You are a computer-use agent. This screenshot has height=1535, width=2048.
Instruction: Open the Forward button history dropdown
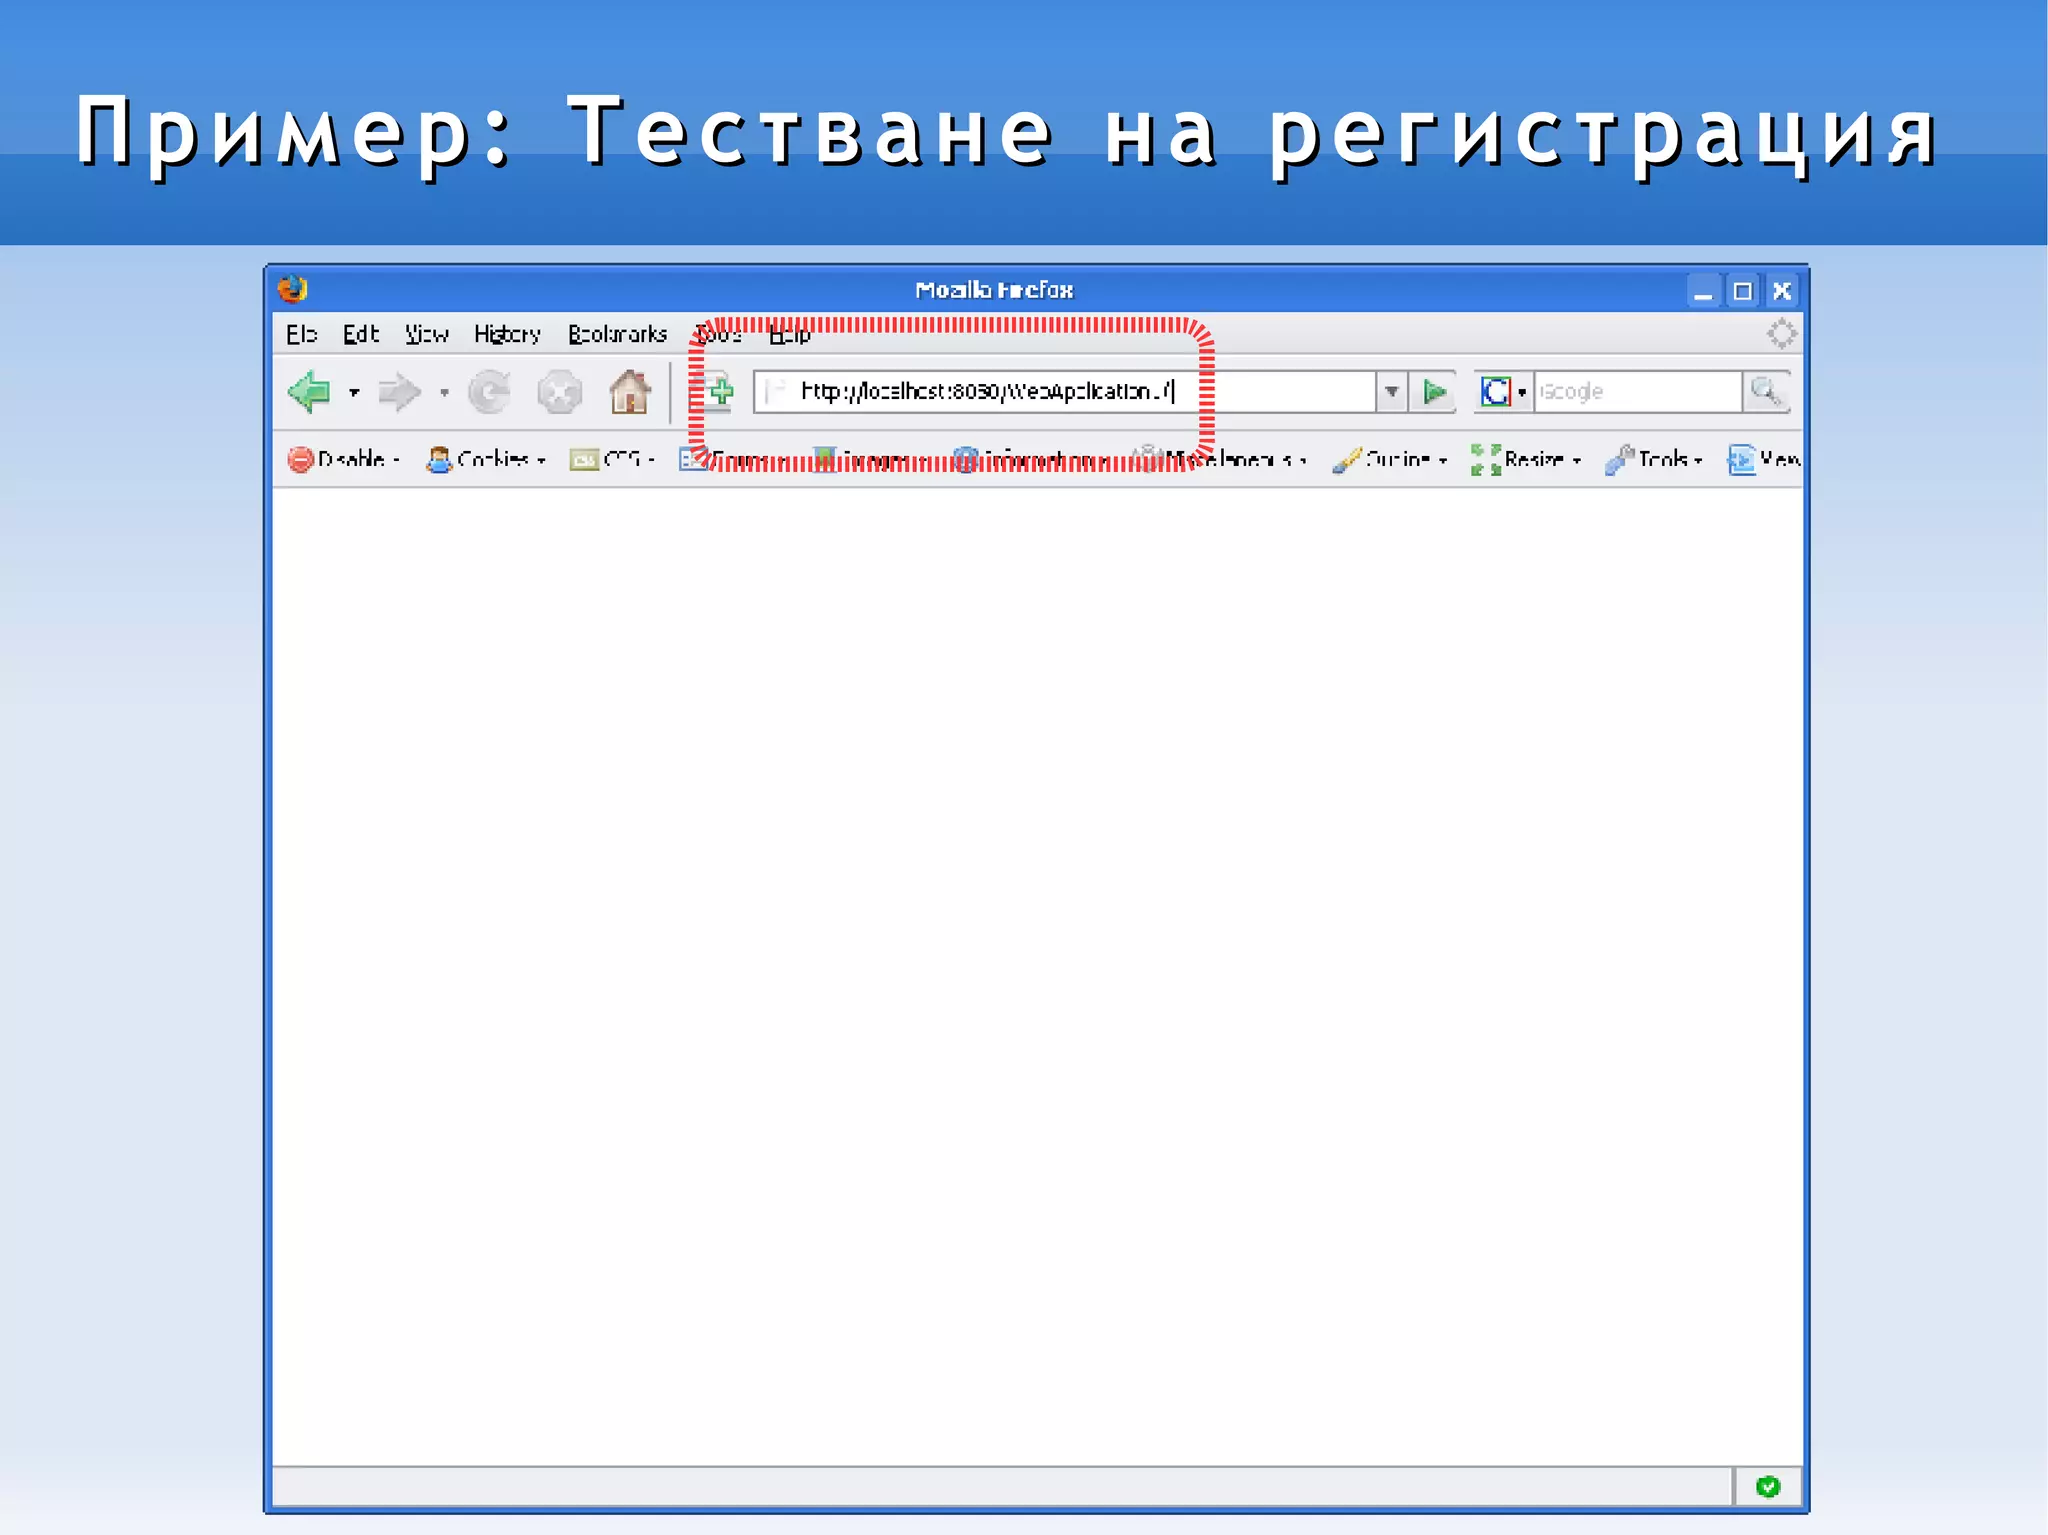444,392
